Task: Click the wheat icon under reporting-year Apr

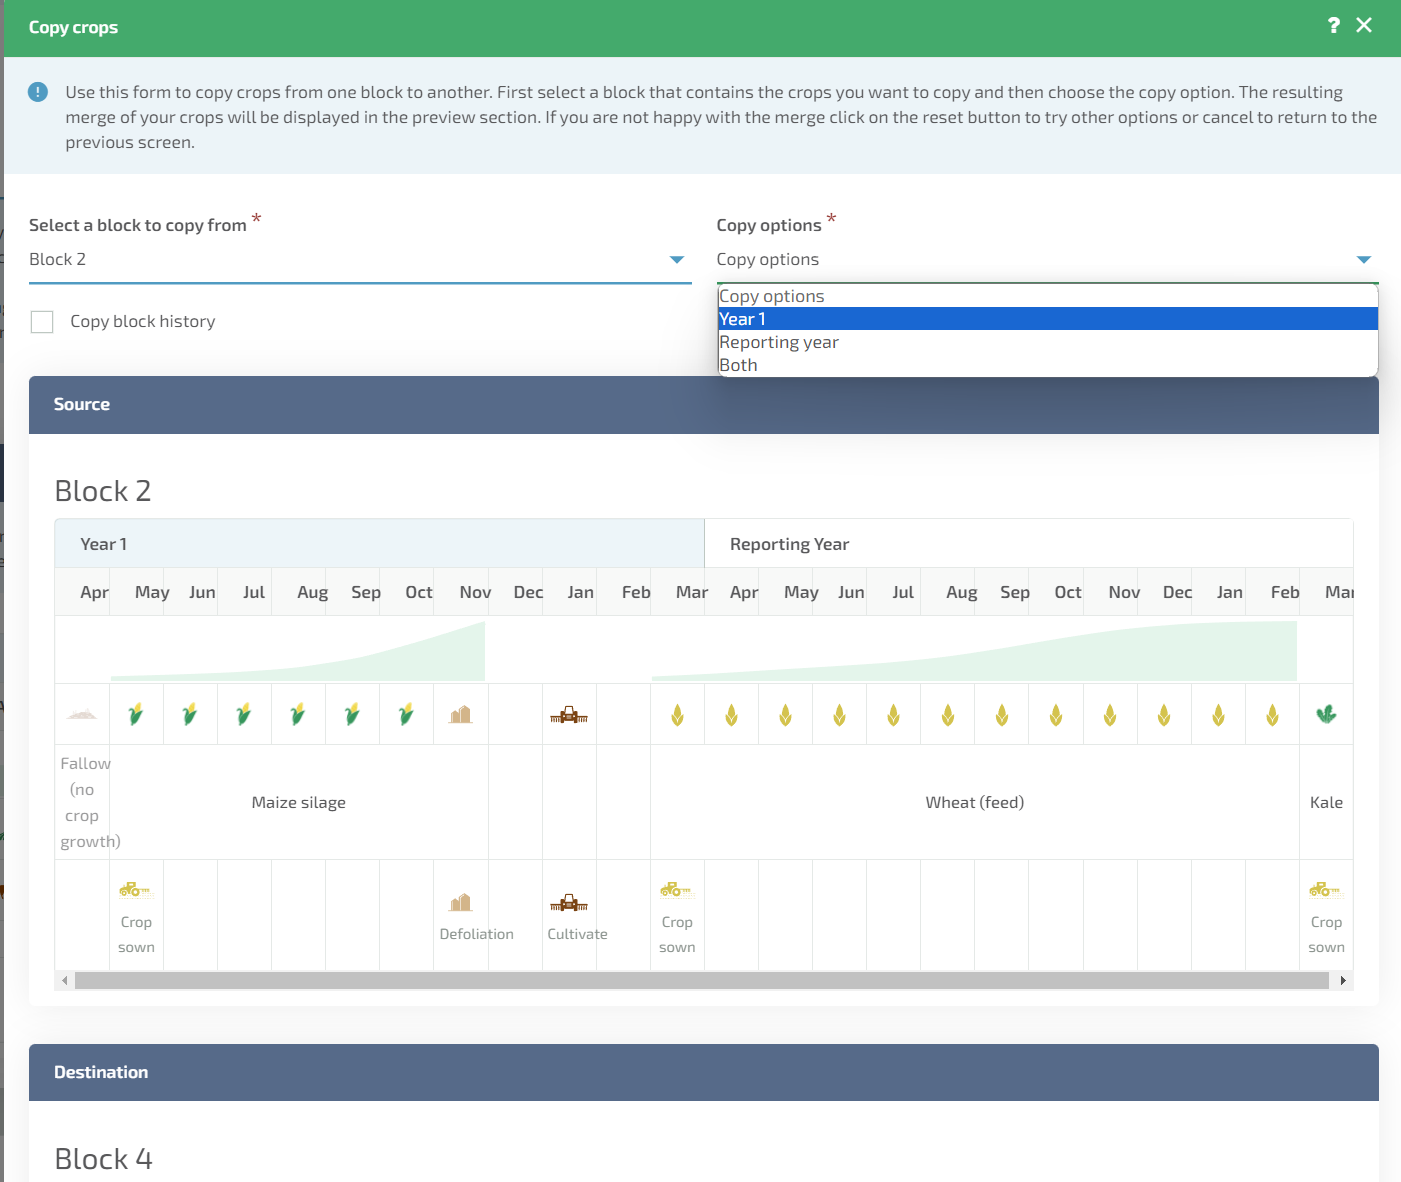Action: (732, 715)
